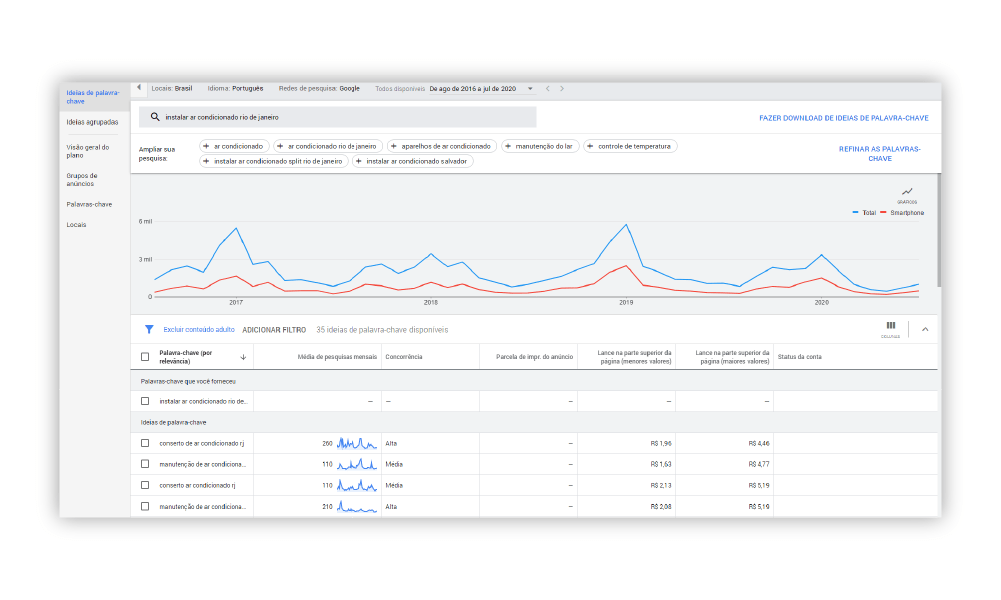Collapse the keyword table filter bar chevron
This screenshot has height=600, width=1001.
[924, 329]
